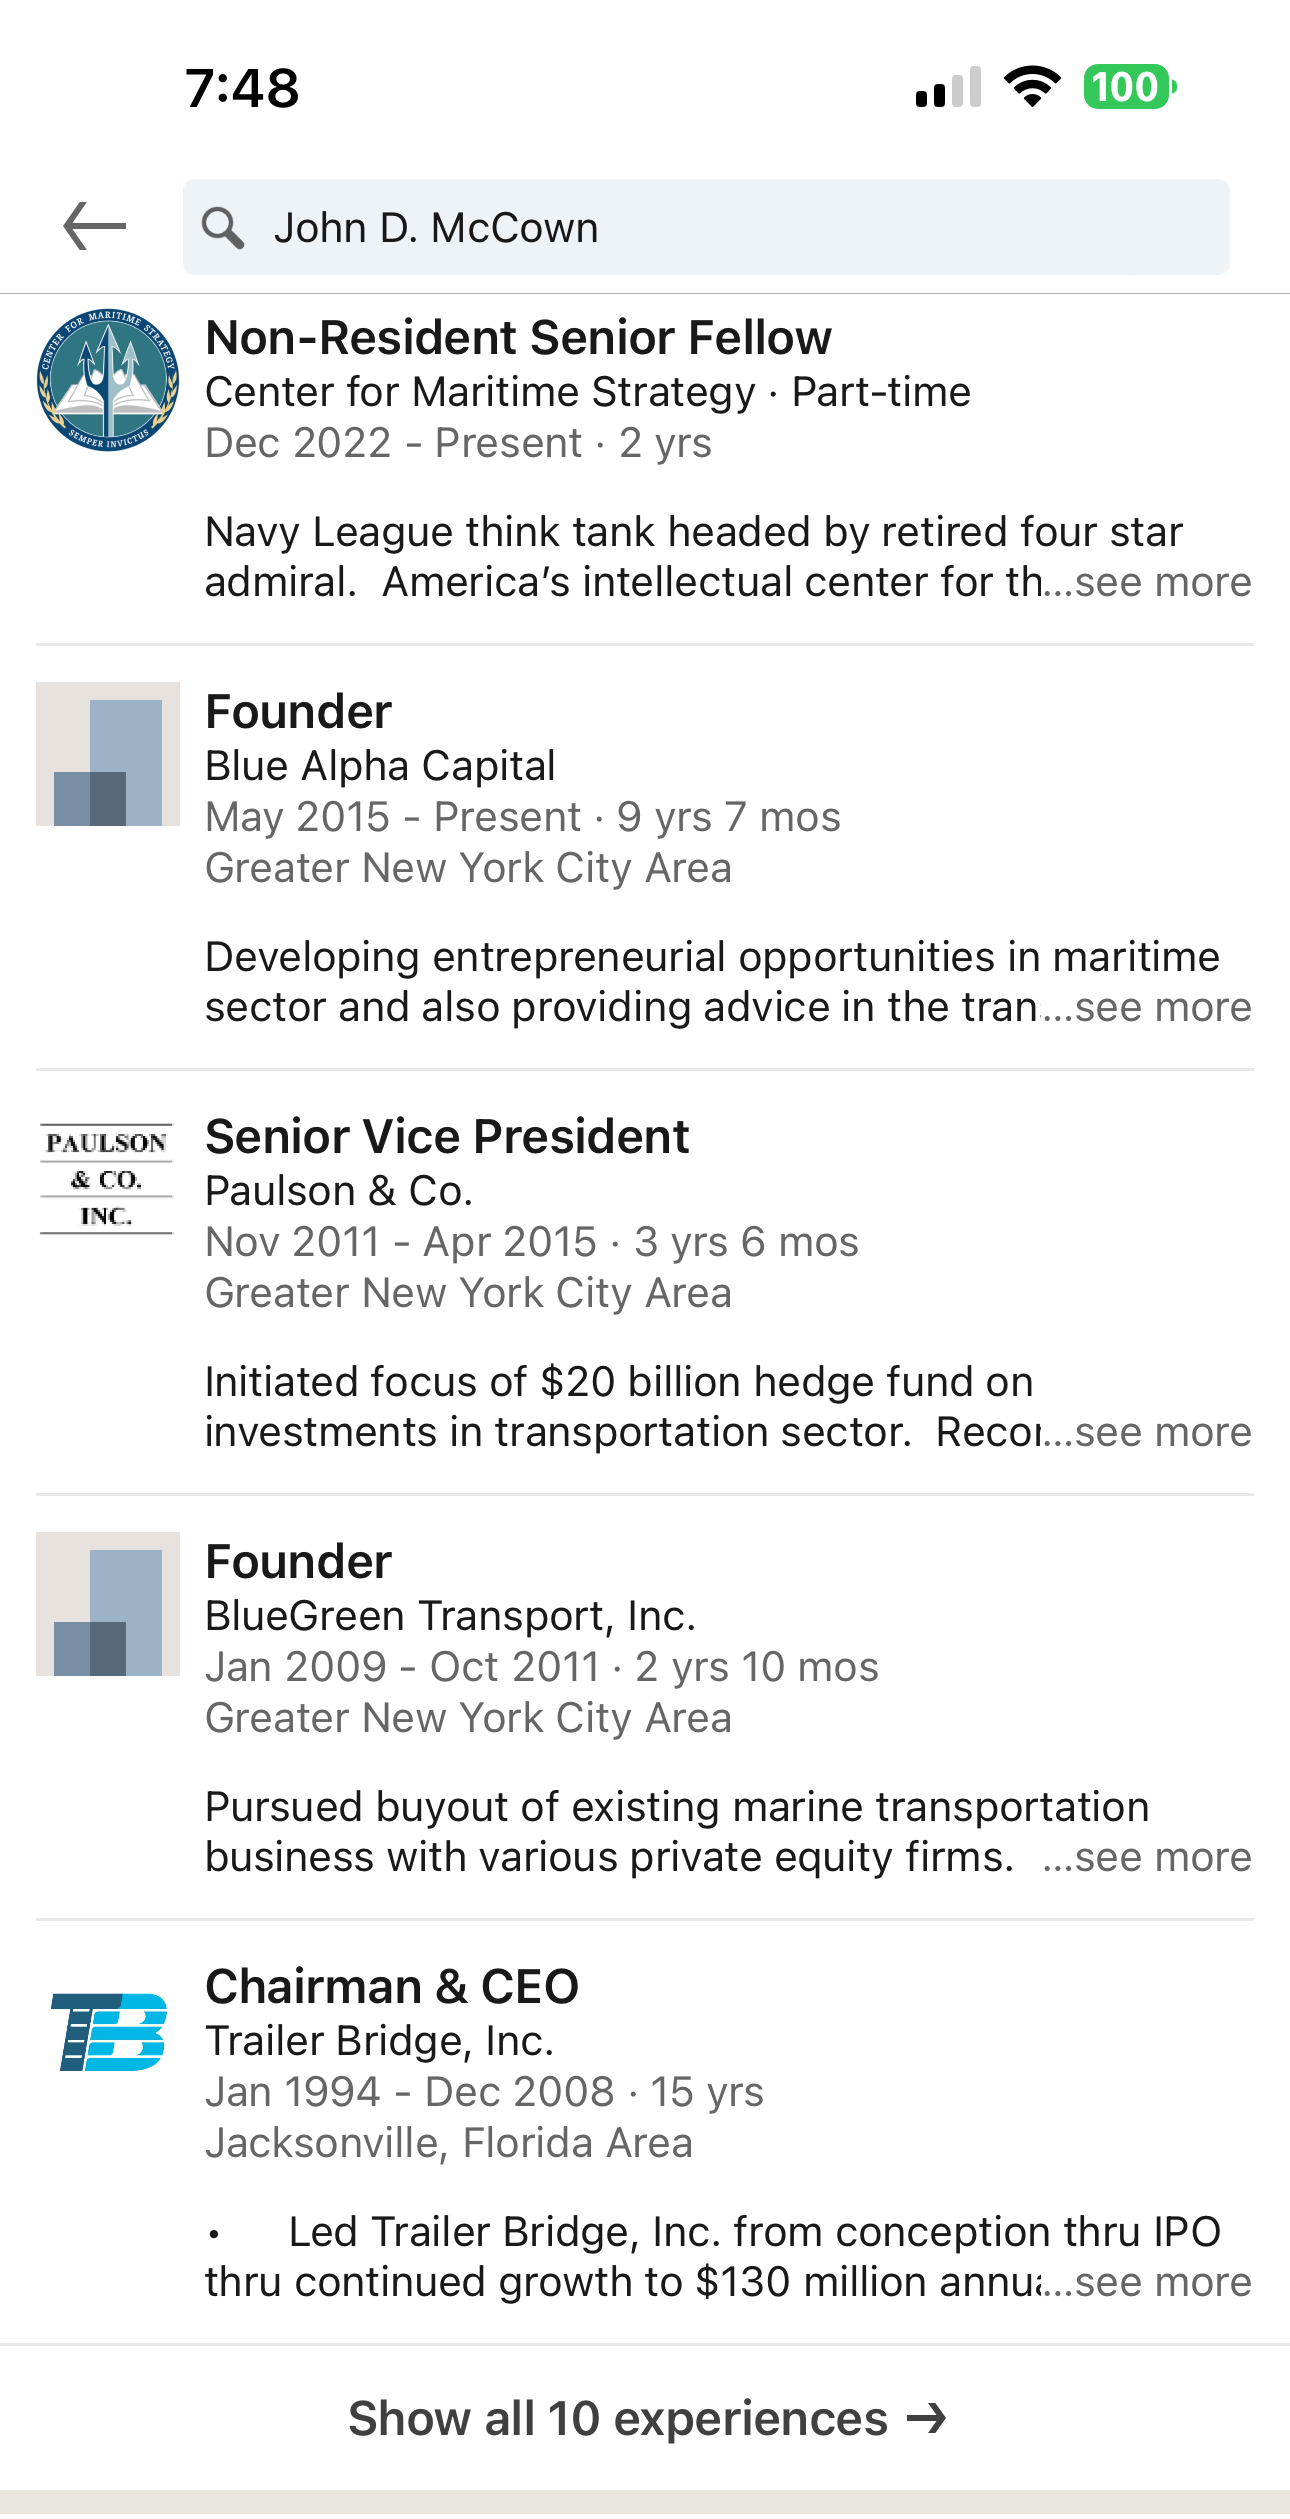Tap the battery indicator in the status bar

(1131, 87)
